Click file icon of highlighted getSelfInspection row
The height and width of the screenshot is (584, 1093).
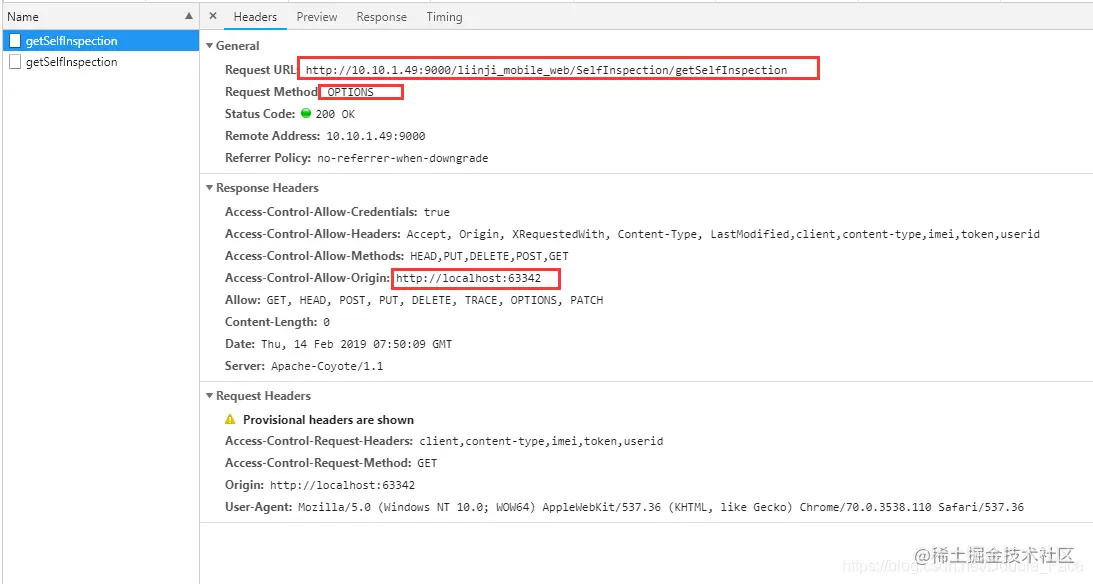coord(15,40)
